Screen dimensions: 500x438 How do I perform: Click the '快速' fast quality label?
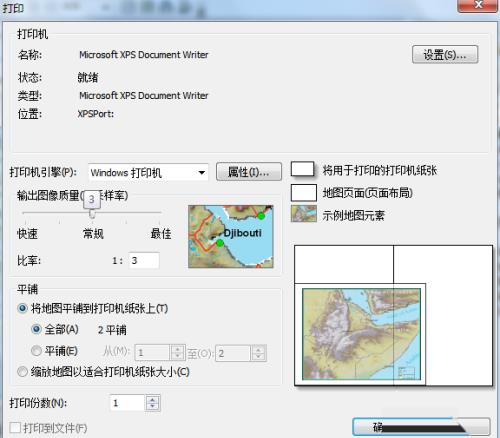click(x=27, y=234)
